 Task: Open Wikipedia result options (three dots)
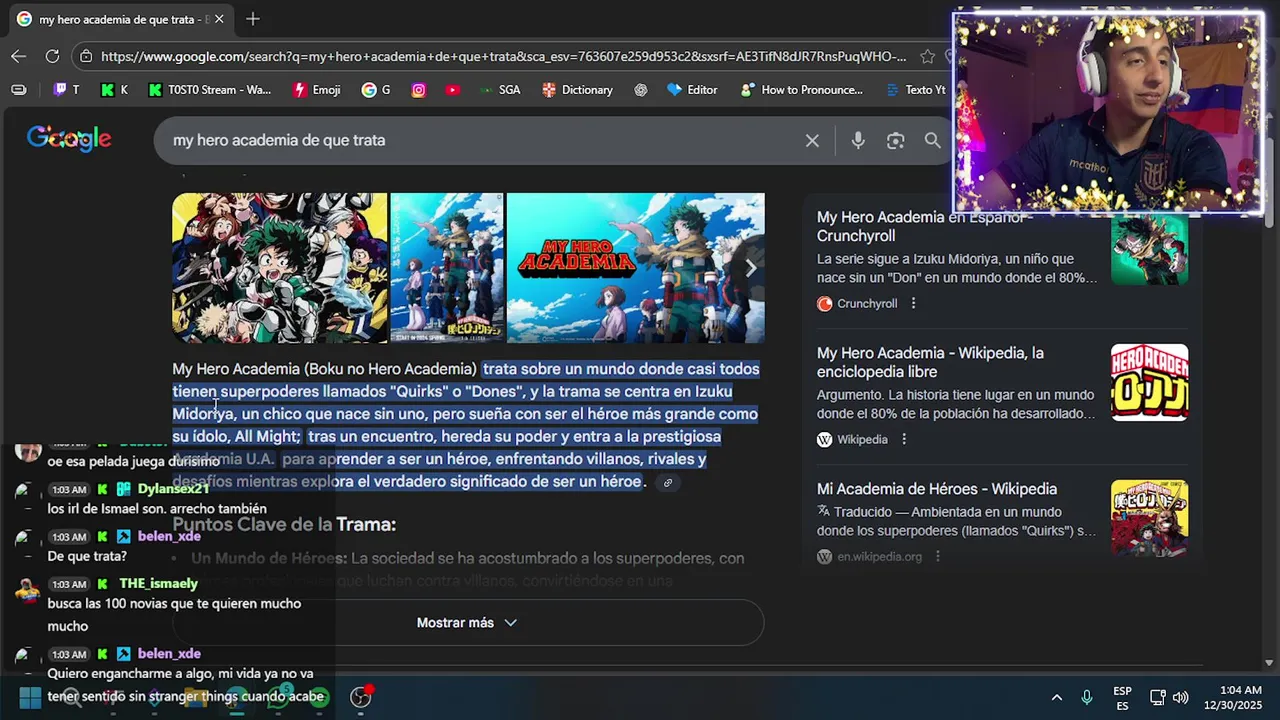904,439
